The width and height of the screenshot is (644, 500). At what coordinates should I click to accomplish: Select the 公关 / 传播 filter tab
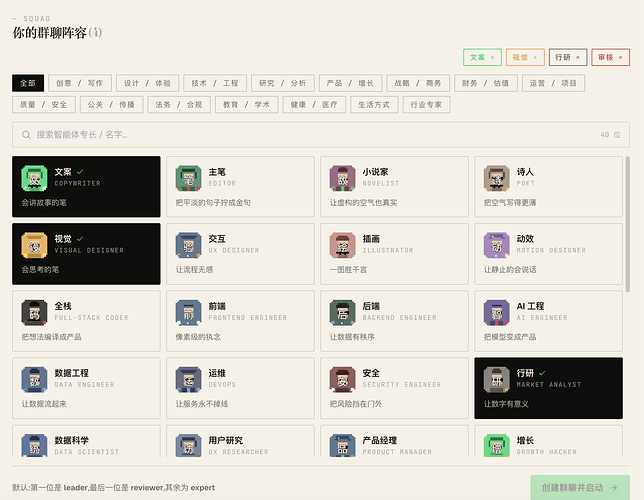pos(111,105)
